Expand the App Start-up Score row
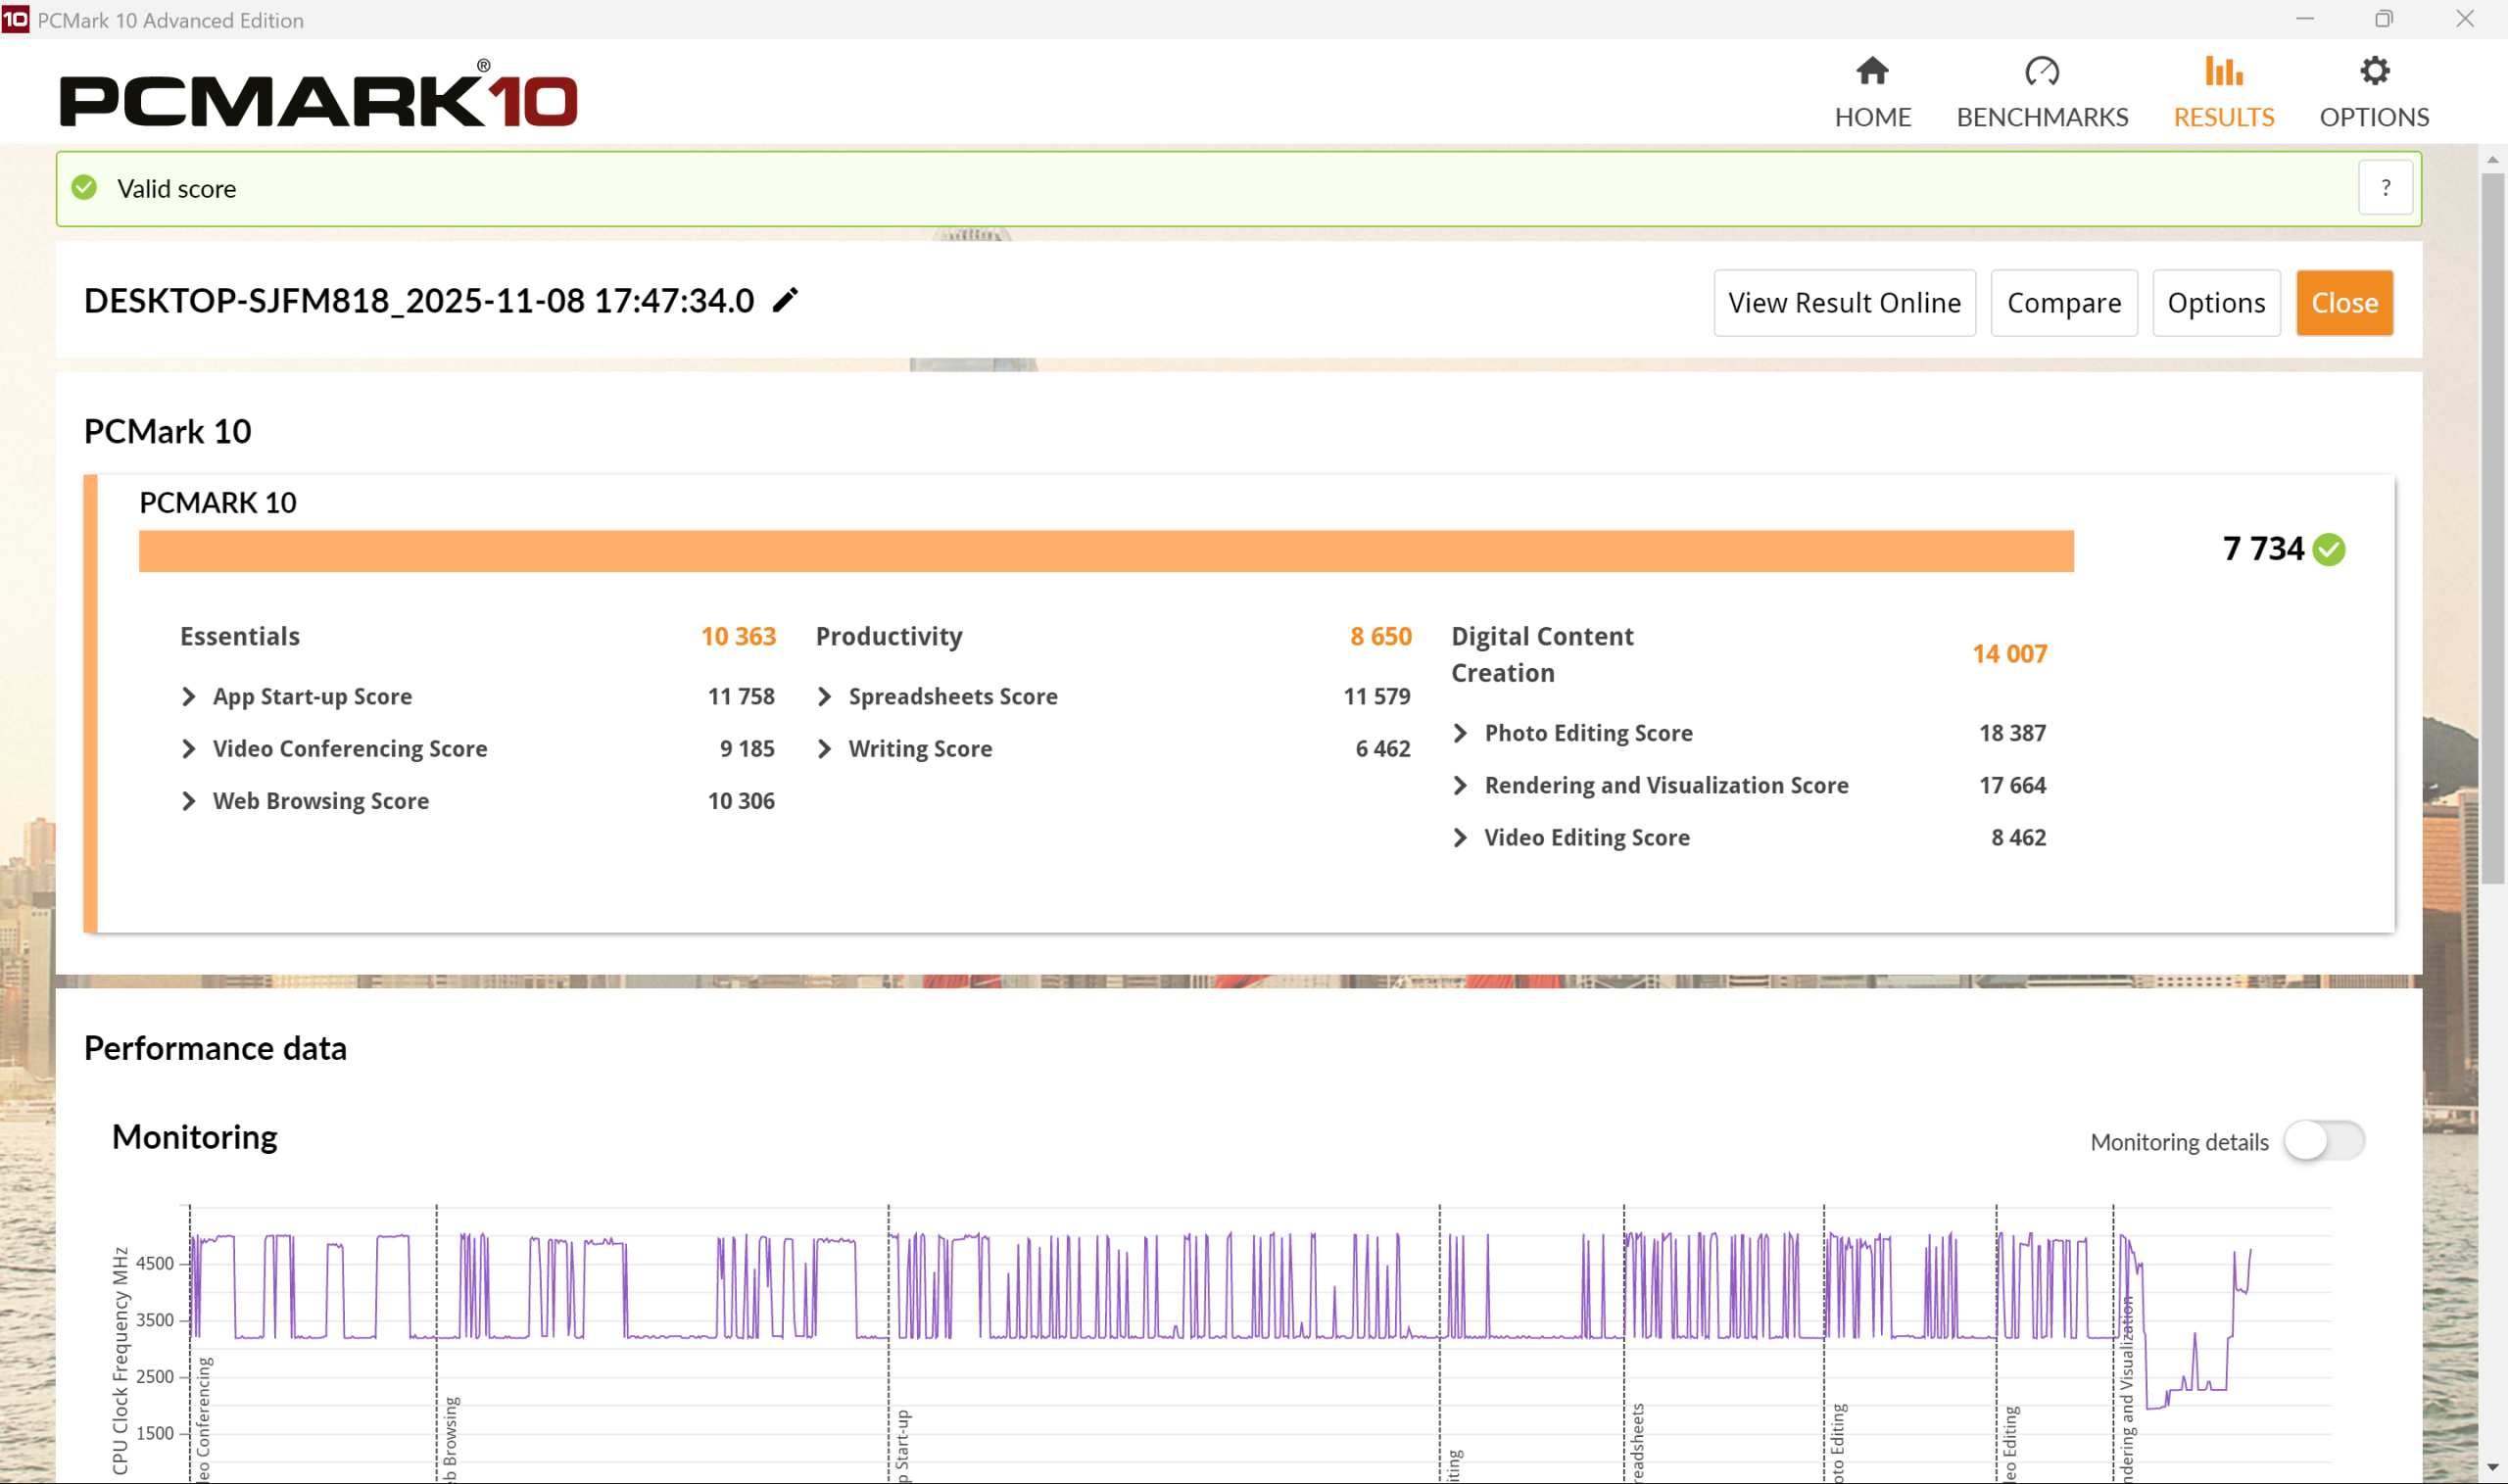Screen dimensions: 2508x1484 click(189, 696)
